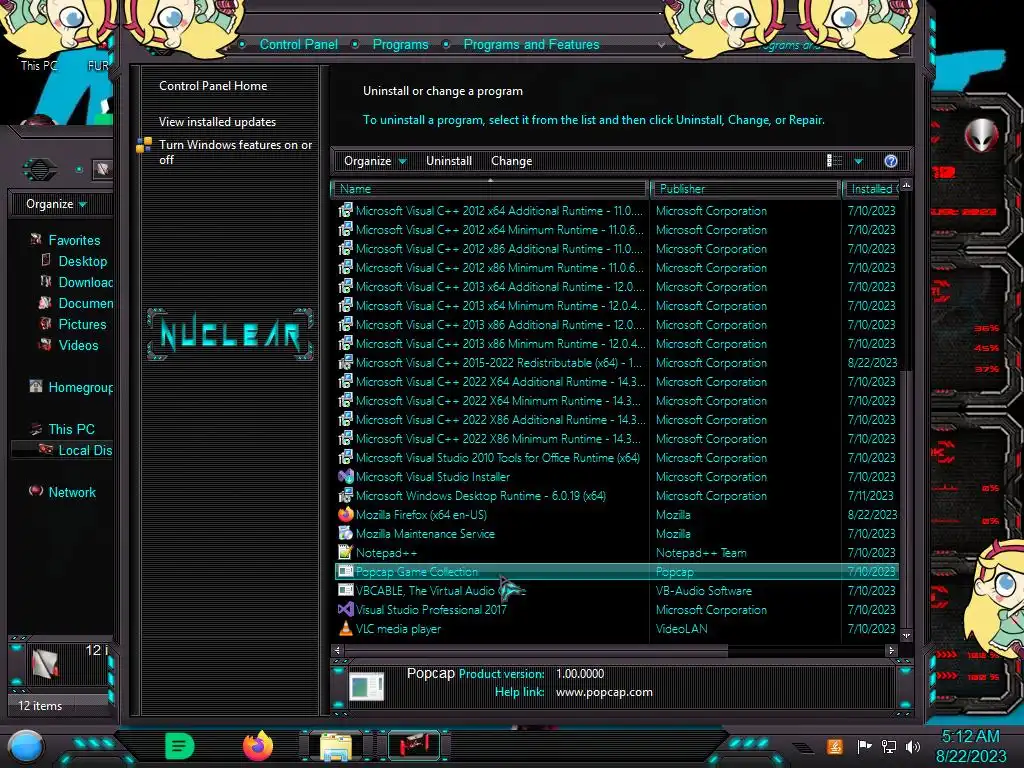The width and height of the screenshot is (1024, 768).
Task: Select Pictures in Explorer navigation pane
Action: [82, 325]
